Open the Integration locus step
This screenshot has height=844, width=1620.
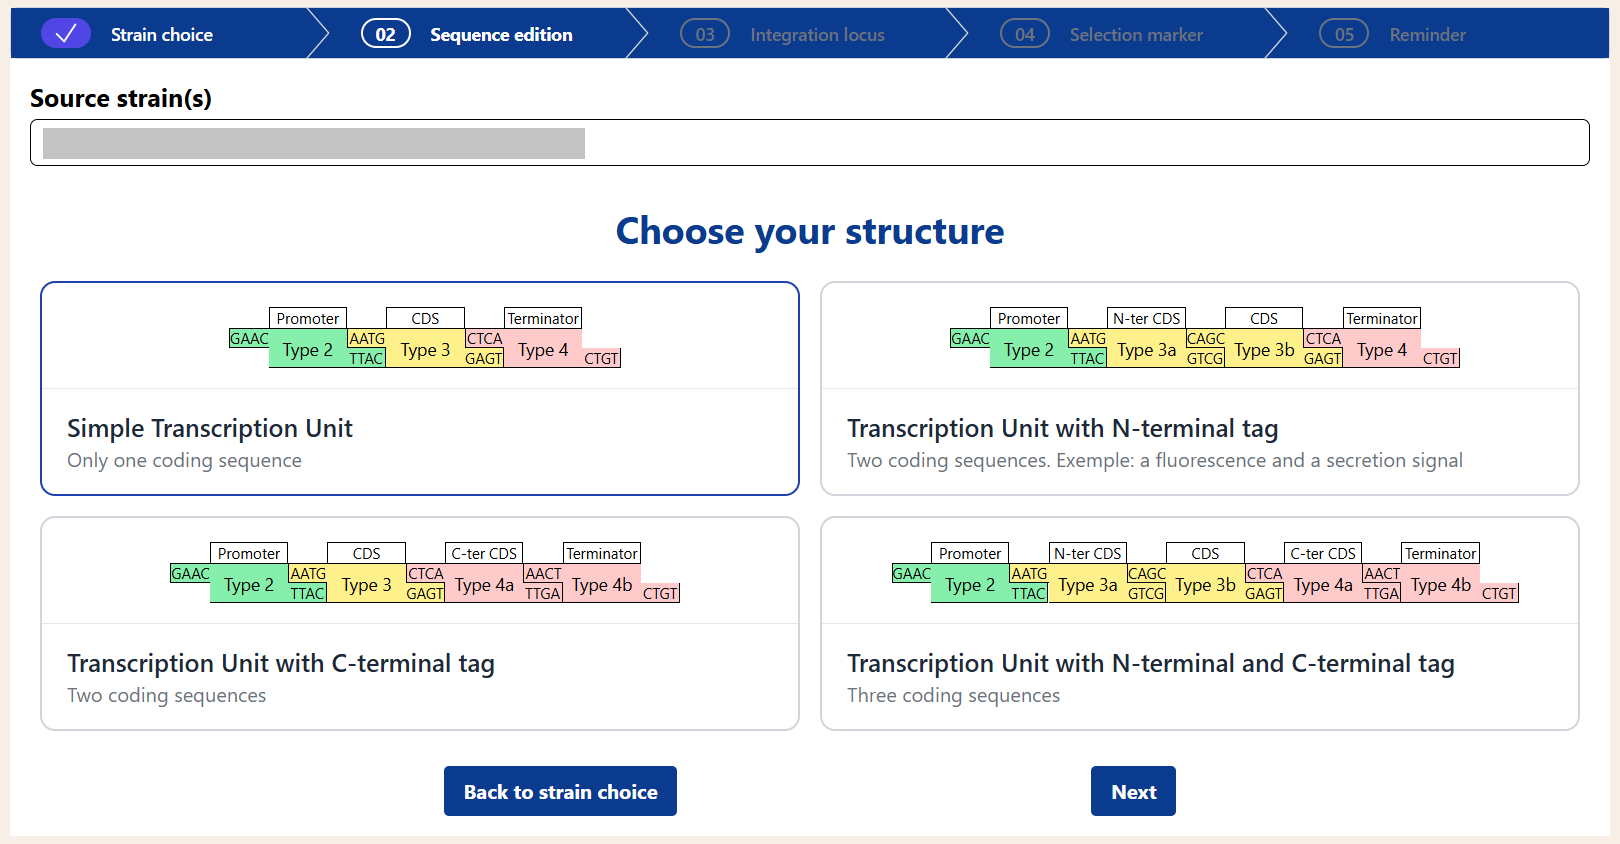817,33
